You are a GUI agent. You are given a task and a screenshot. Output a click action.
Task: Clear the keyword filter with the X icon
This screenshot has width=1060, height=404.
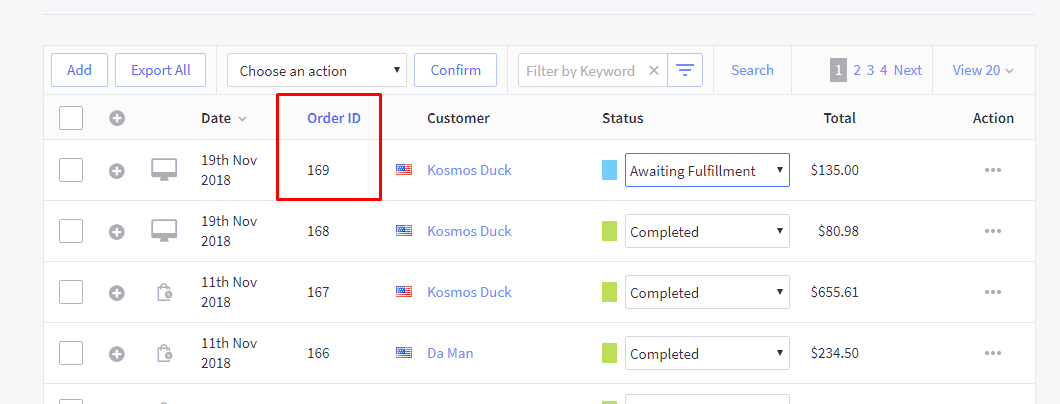[654, 70]
